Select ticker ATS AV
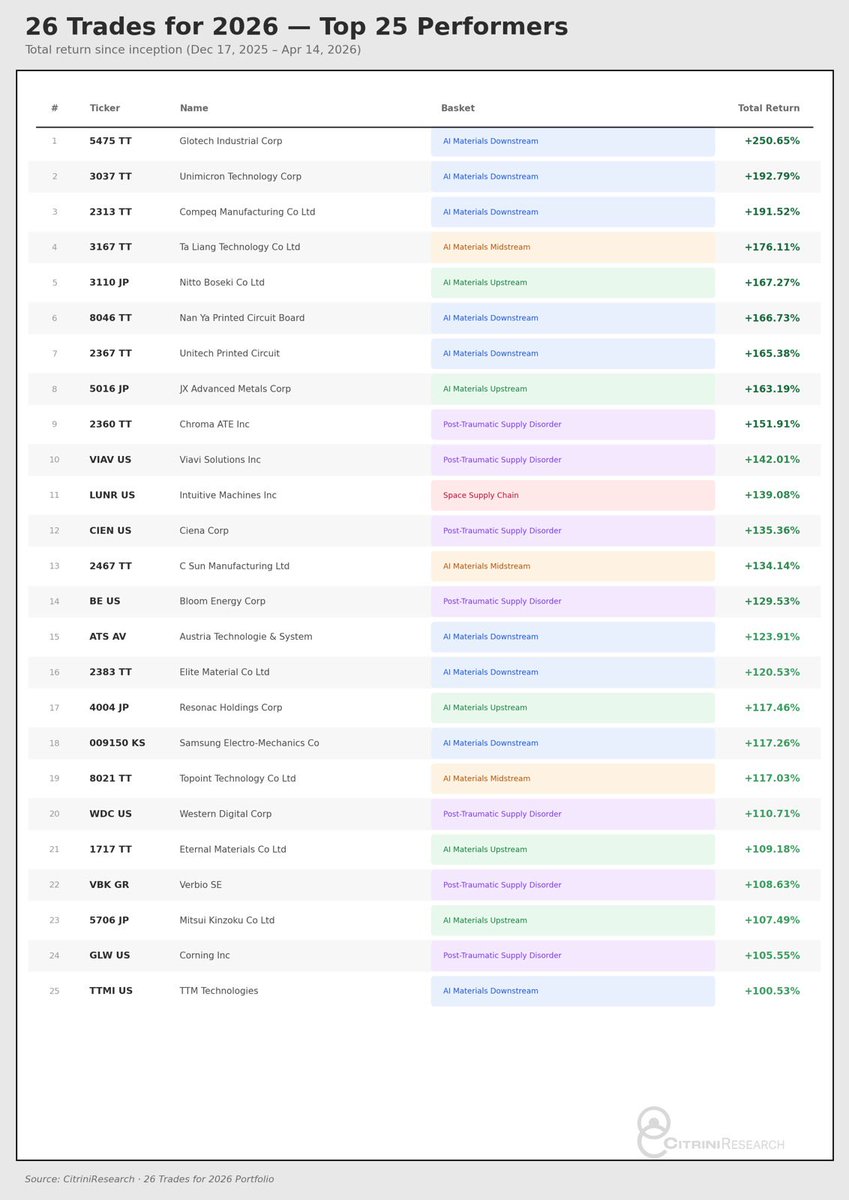The height and width of the screenshot is (1200, 849). [108, 637]
